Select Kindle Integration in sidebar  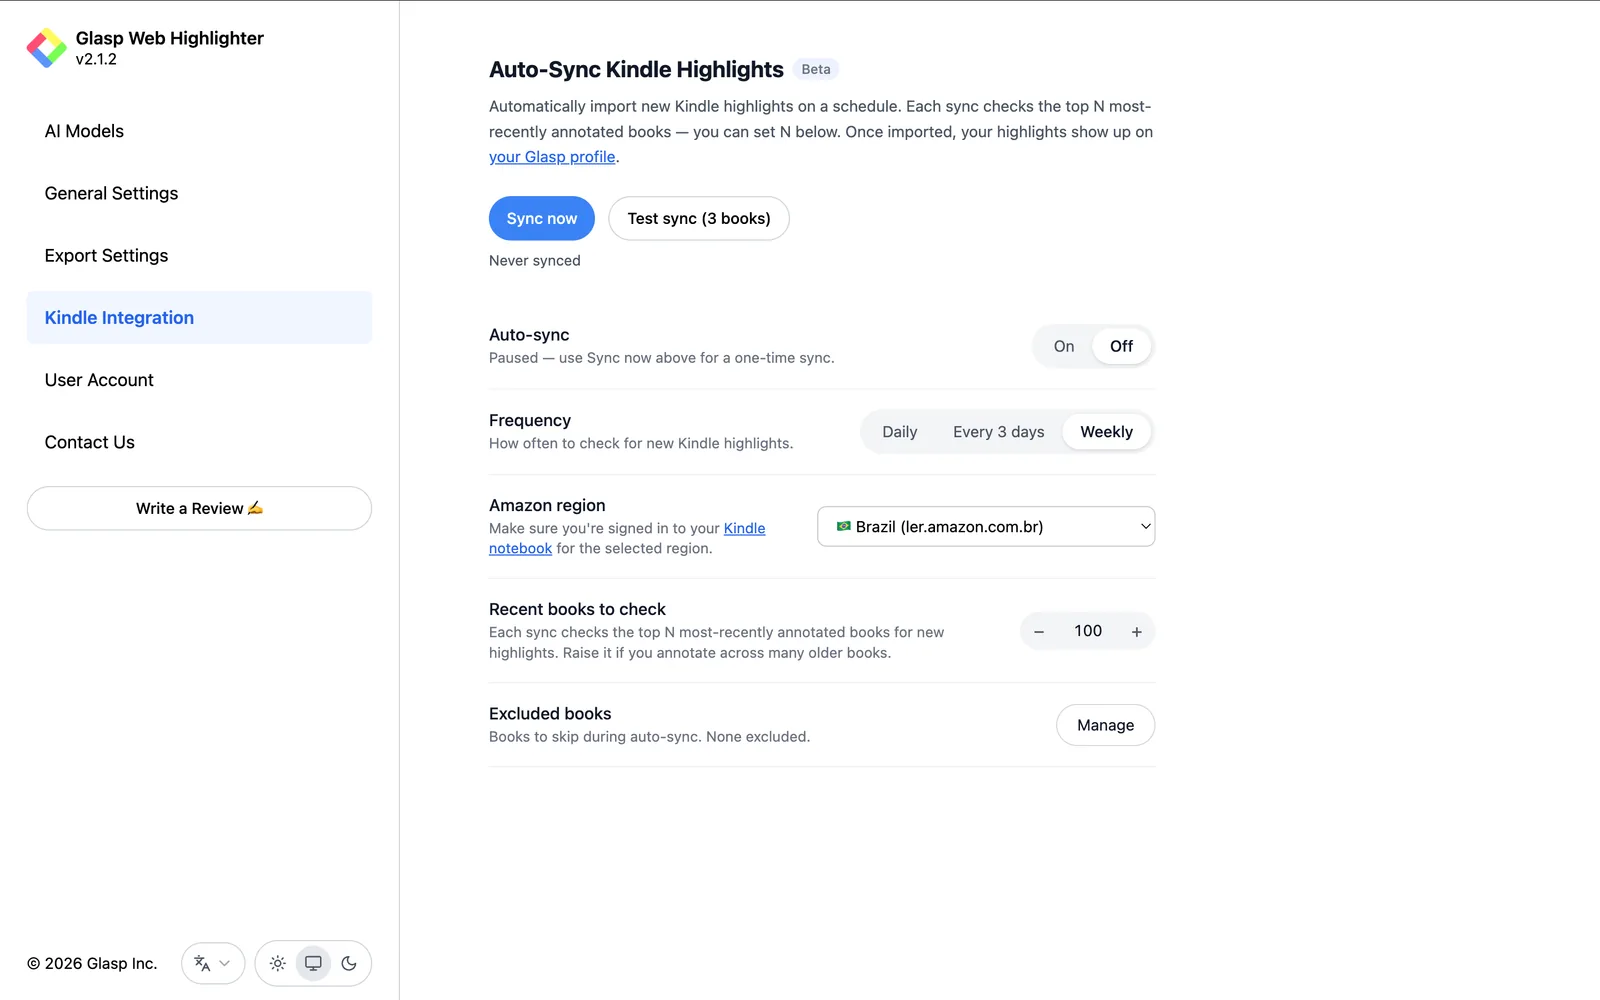pyautogui.click(x=199, y=317)
